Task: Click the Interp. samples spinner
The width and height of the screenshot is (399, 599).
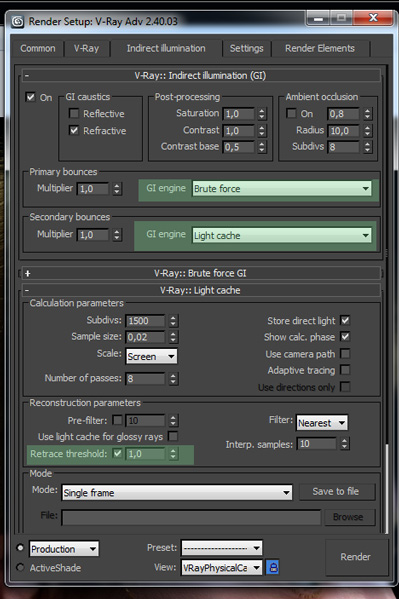Action: tap(345, 444)
